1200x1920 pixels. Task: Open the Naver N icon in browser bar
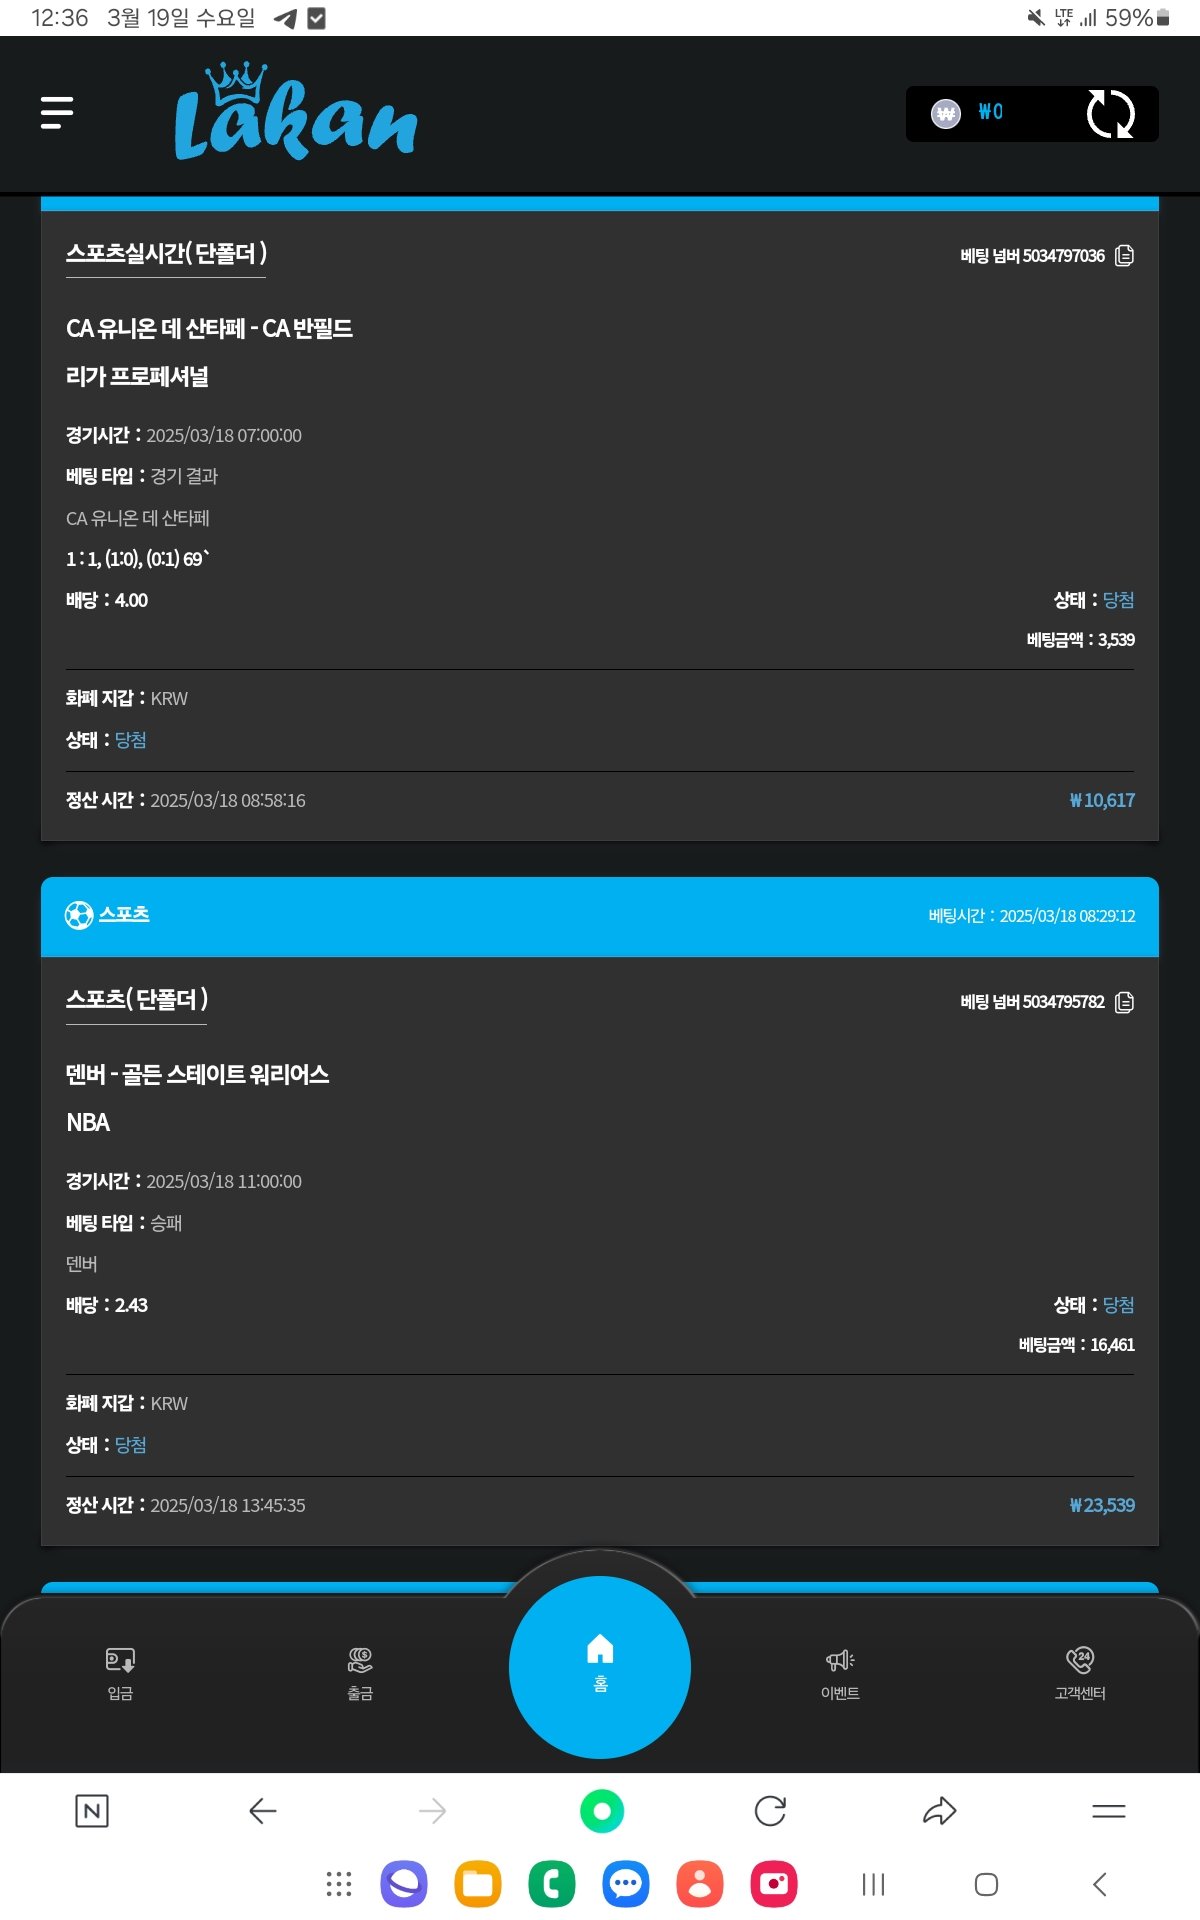92,1811
